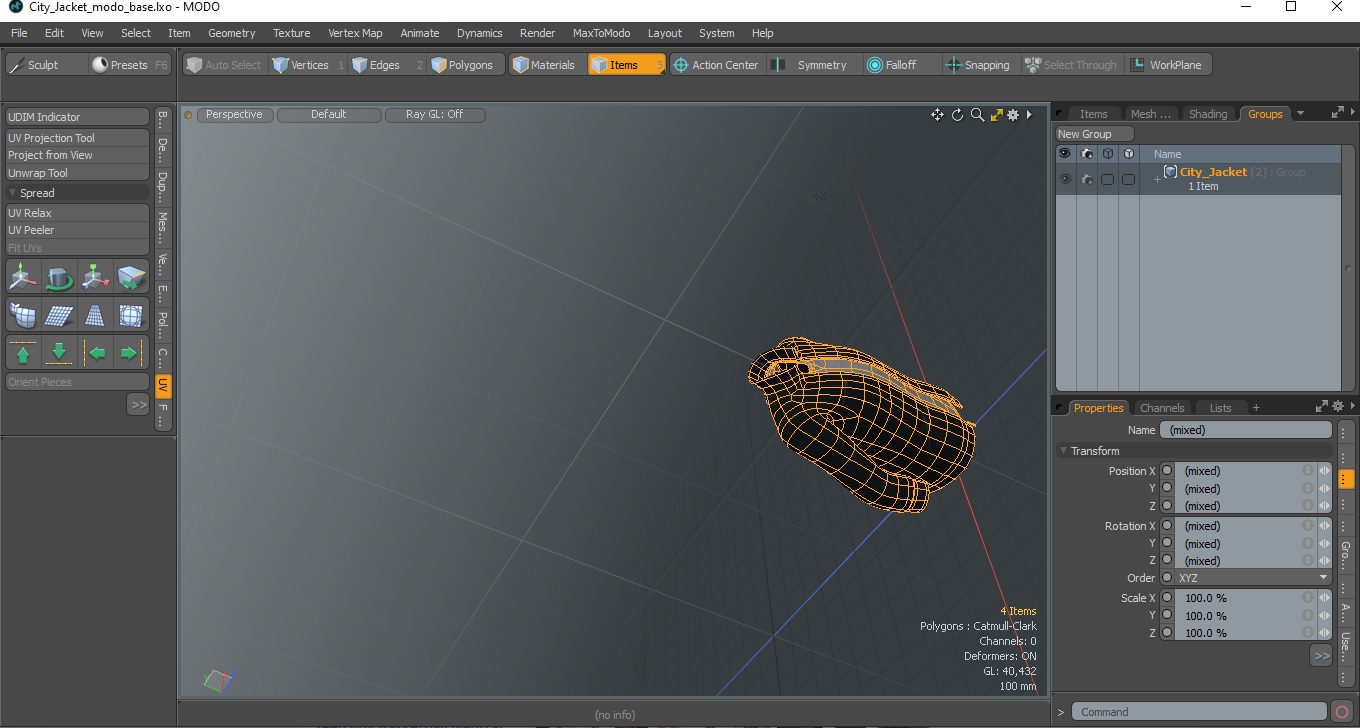This screenshot has width=1360, height=728.
Task: Click the spherical UV grid icon
Action: 131,315
